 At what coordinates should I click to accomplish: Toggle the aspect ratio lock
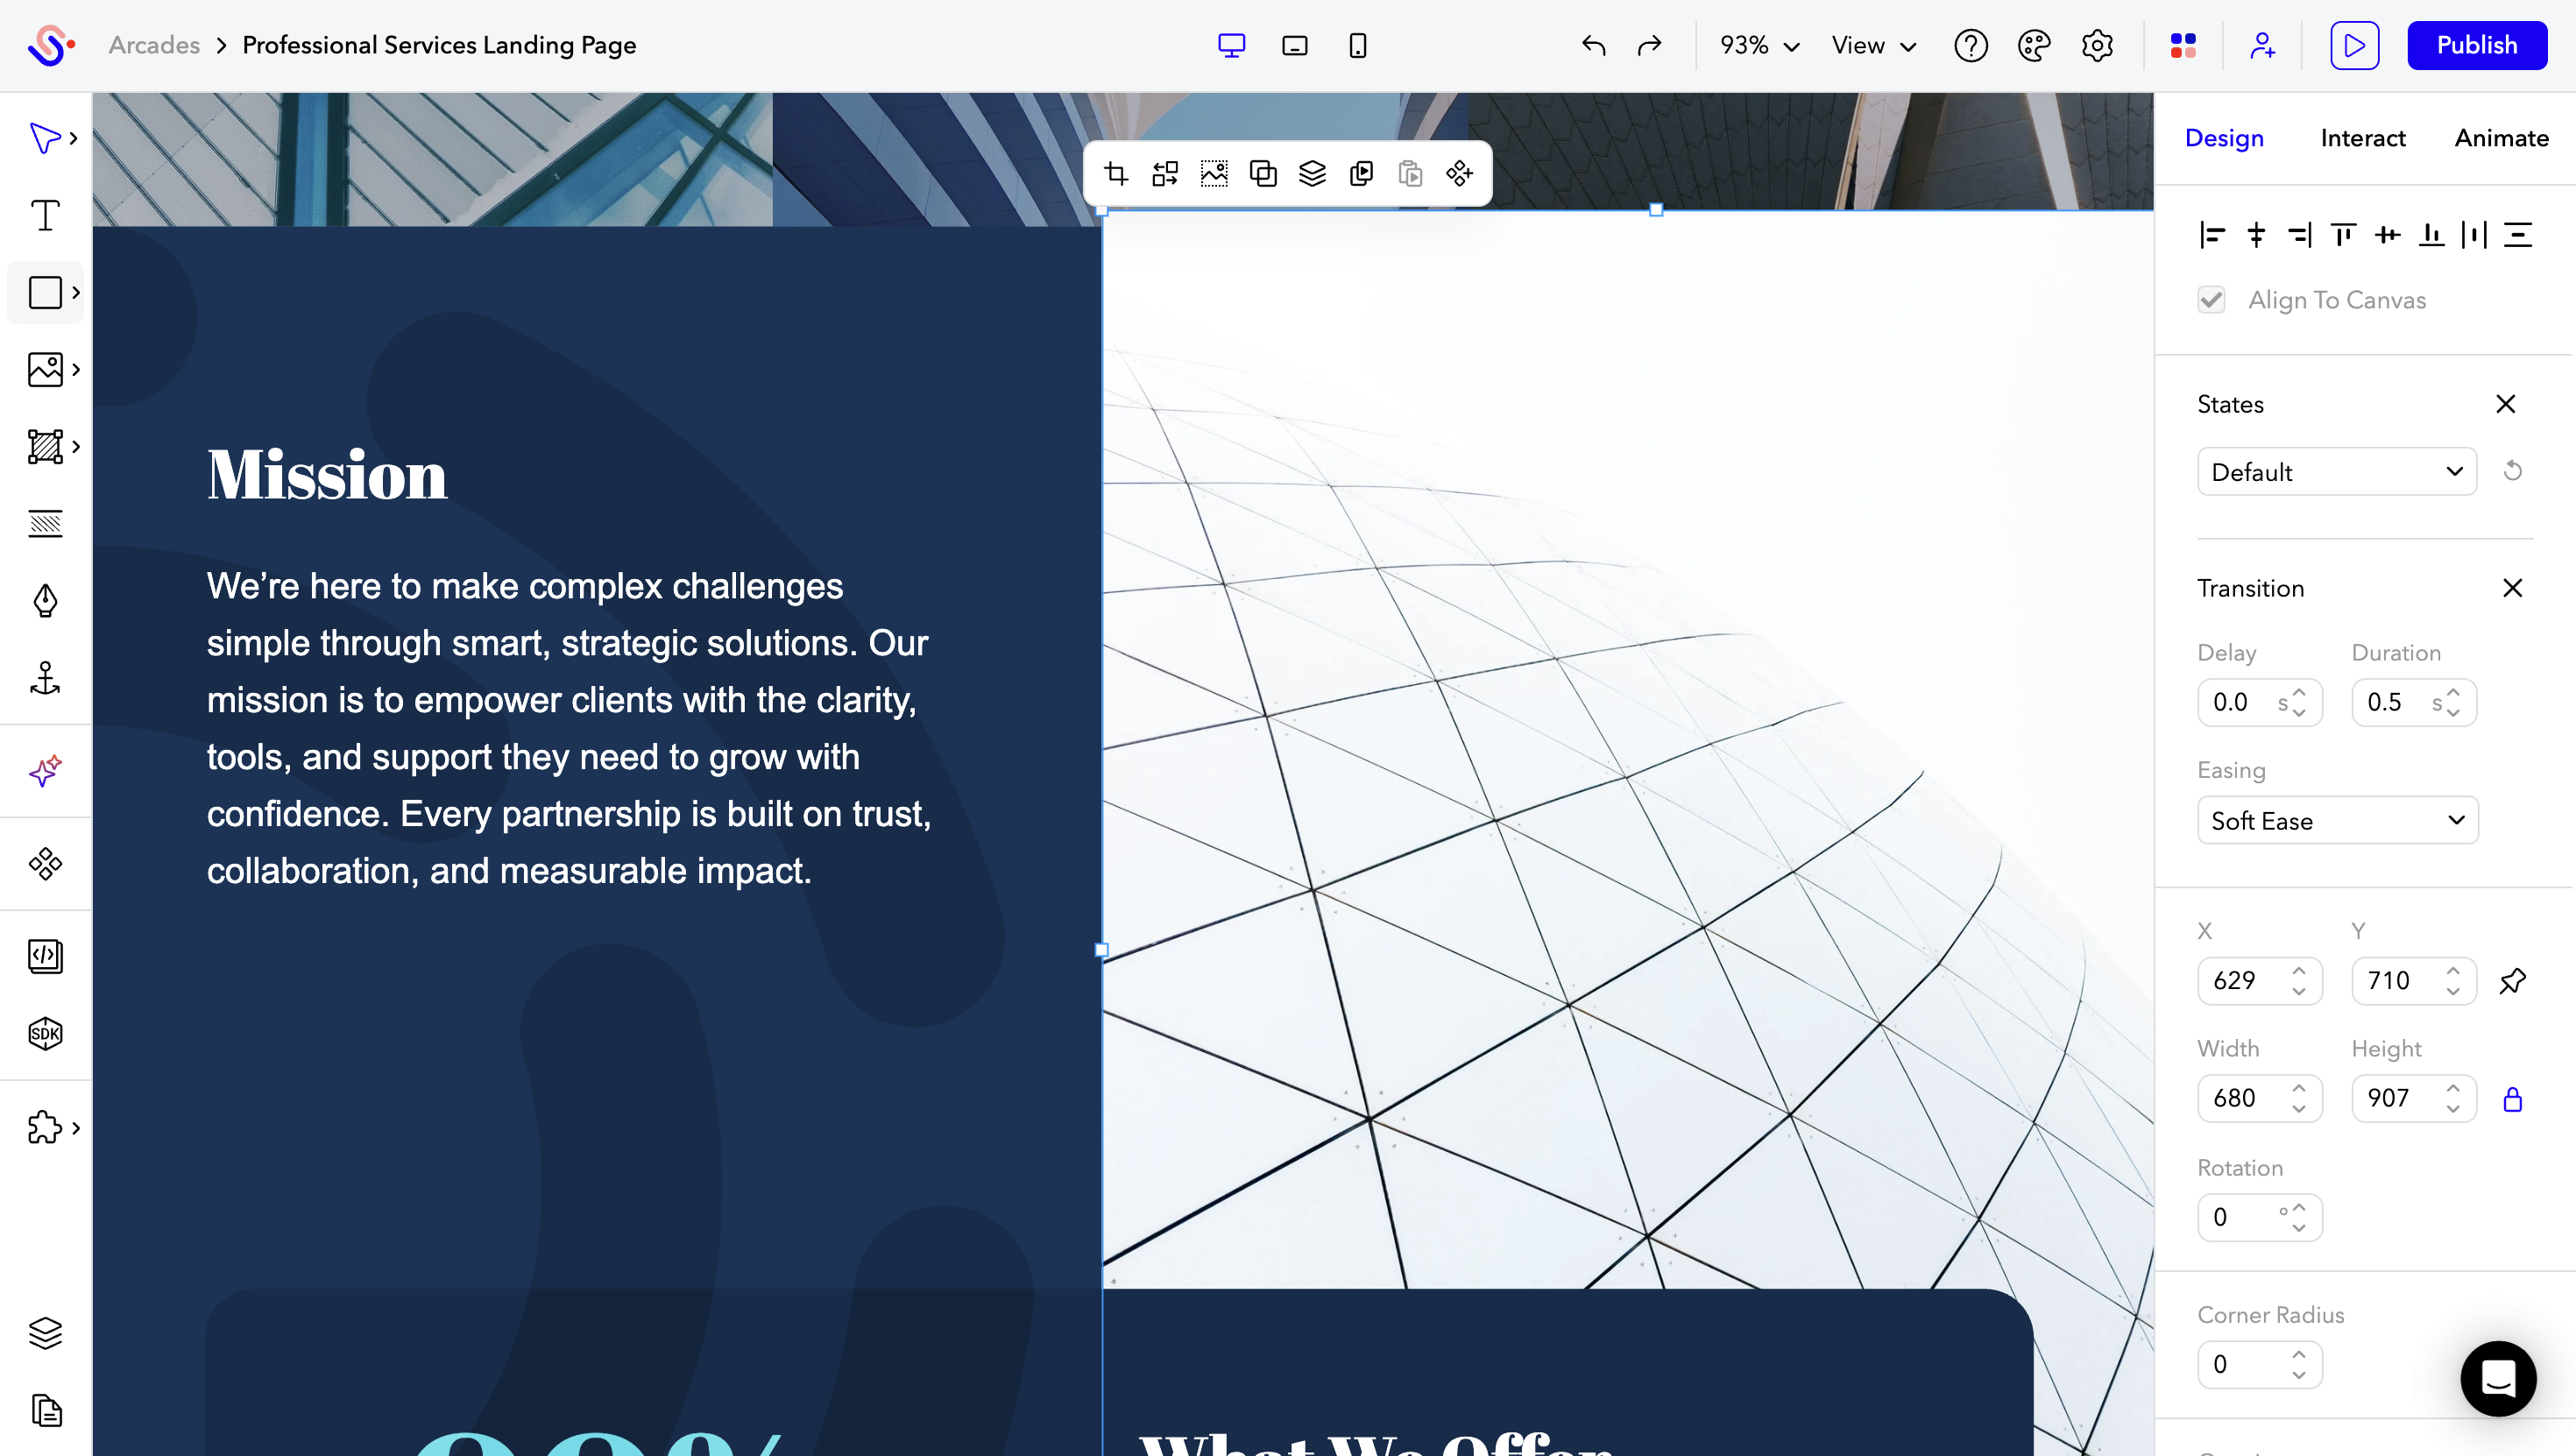(2512, 1099)
